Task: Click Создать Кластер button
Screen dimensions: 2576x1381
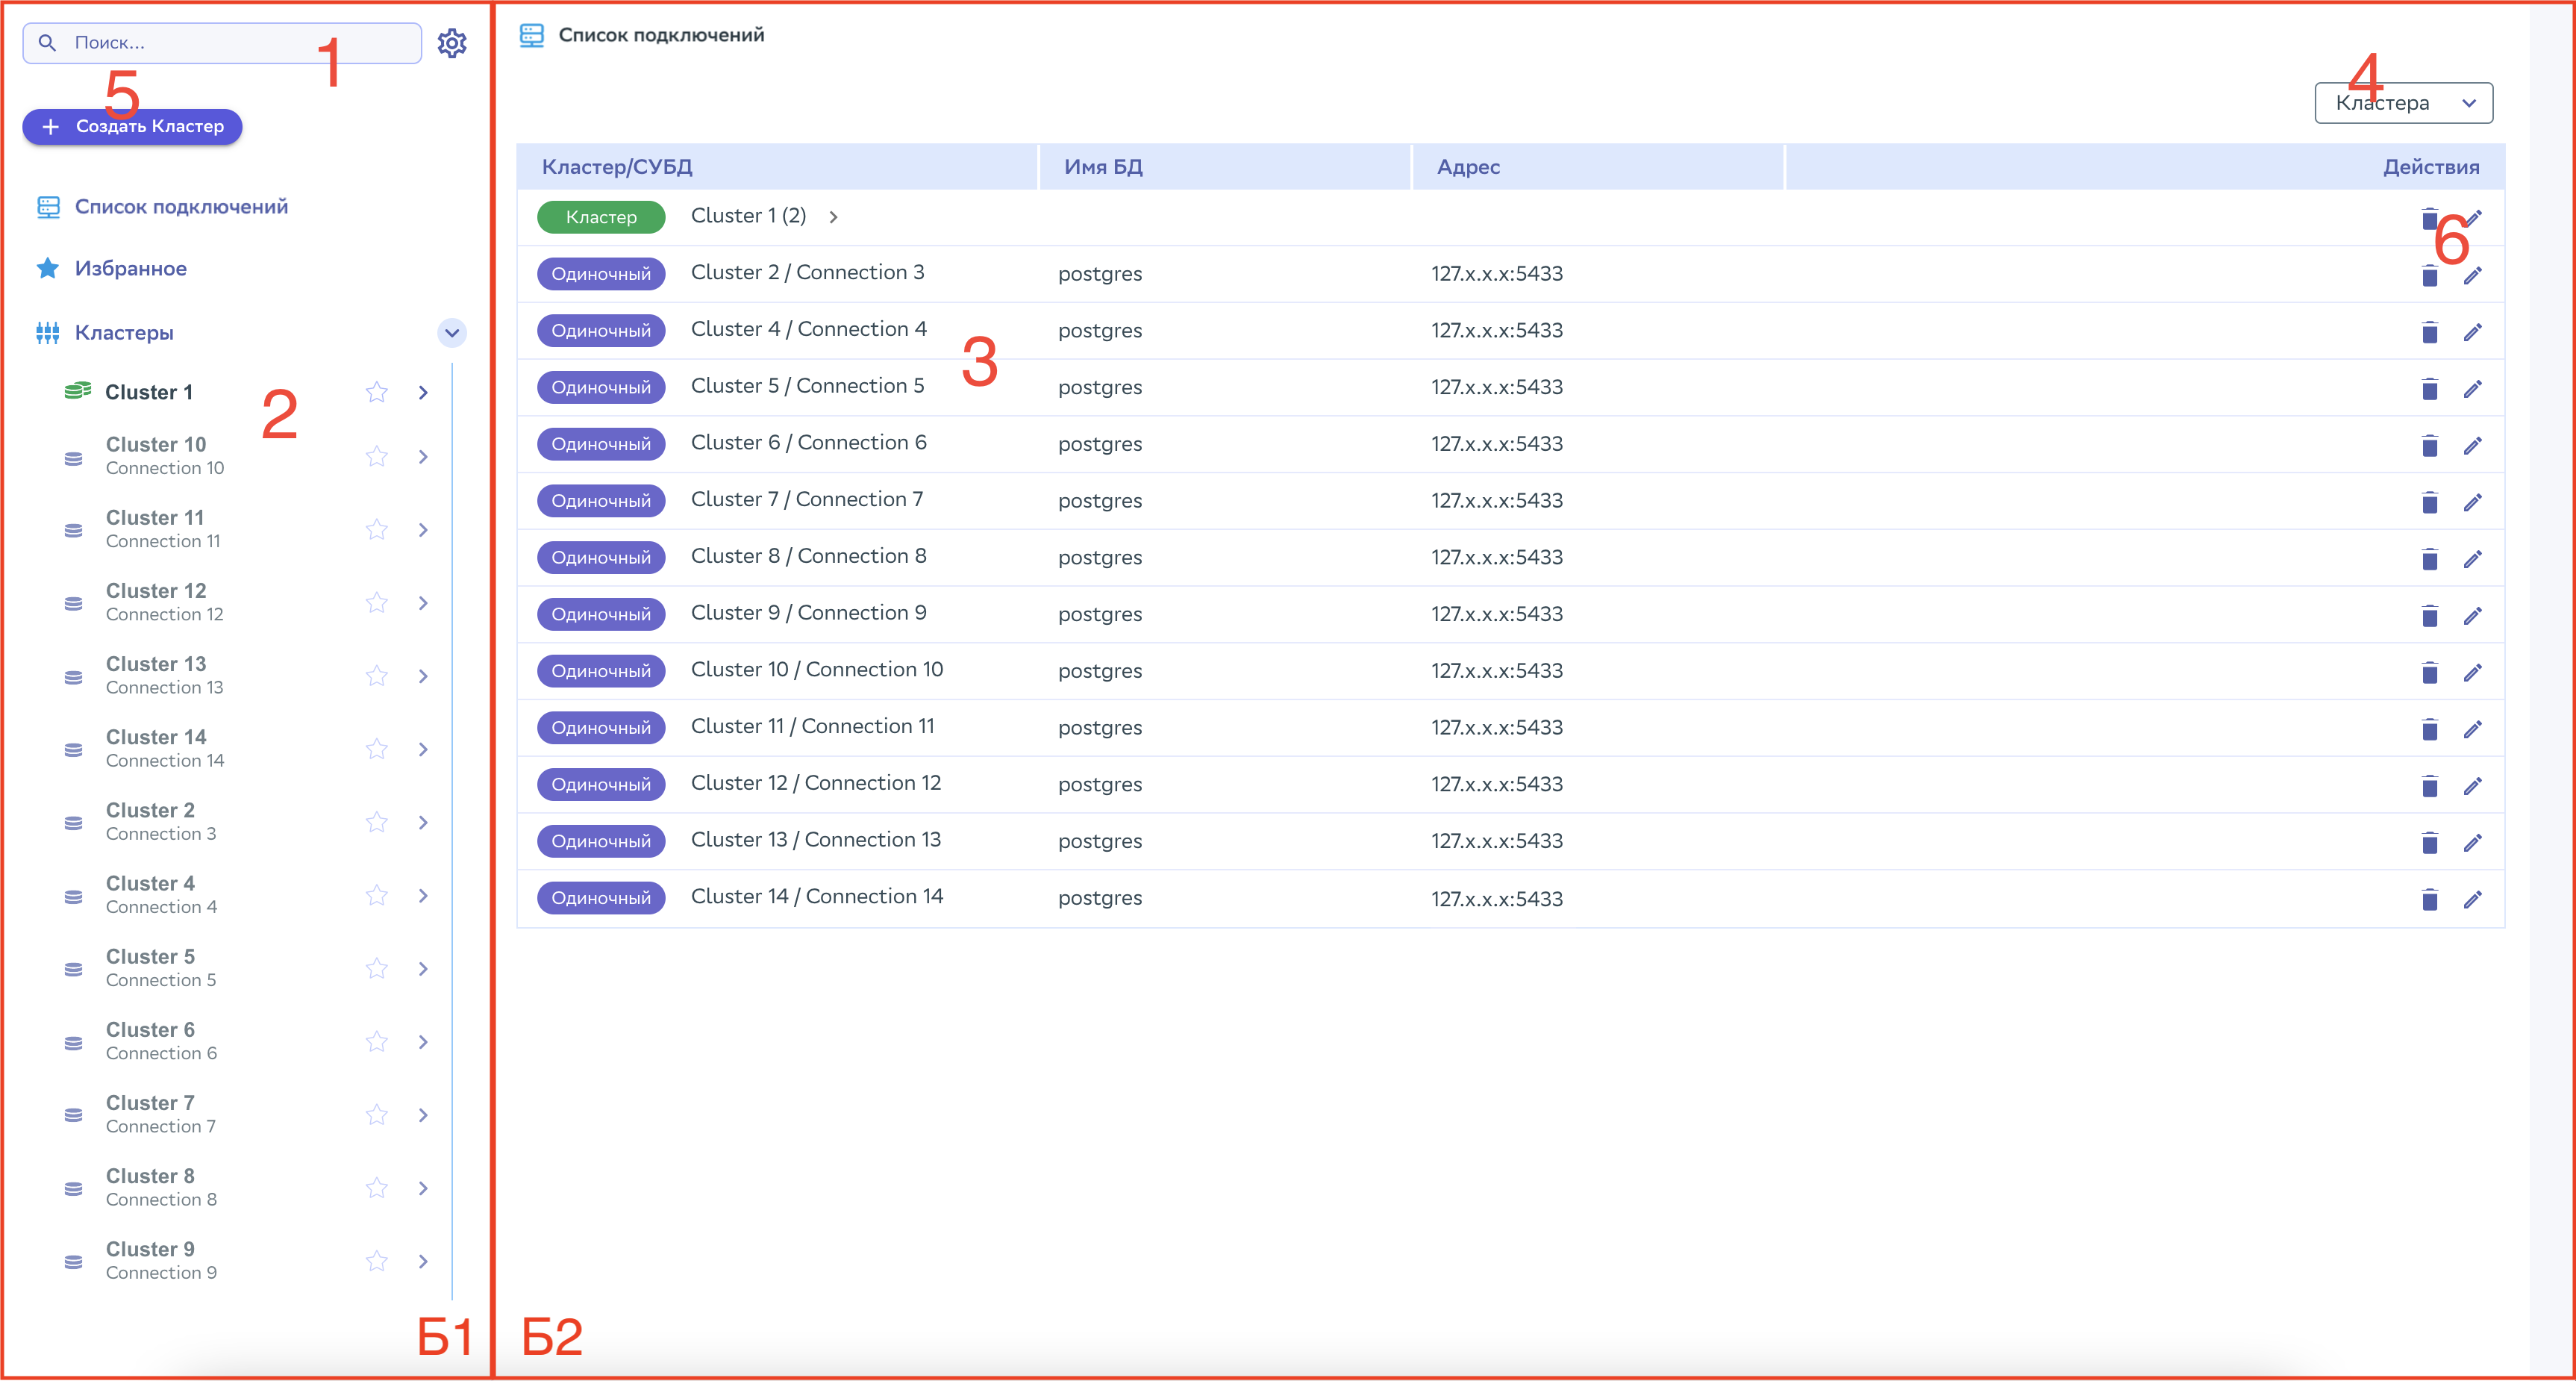Action: point(133,127)
